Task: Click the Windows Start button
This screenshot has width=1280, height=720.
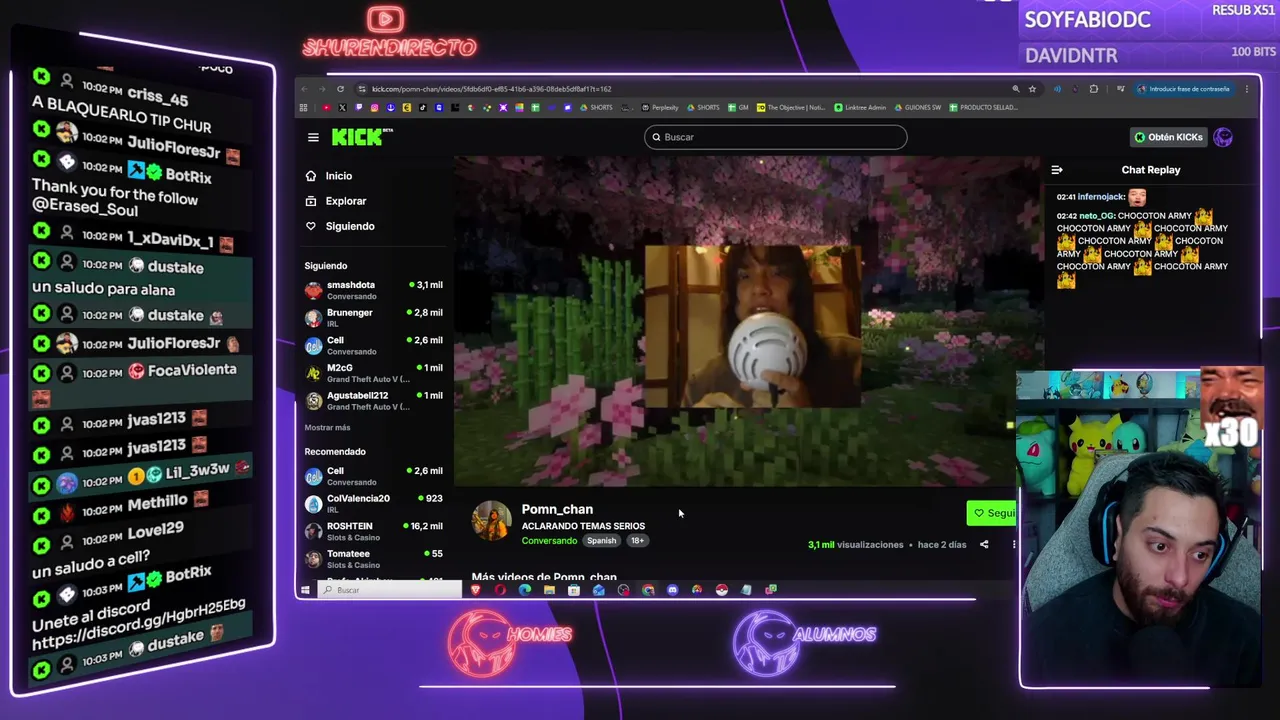Action: point(305,590)
